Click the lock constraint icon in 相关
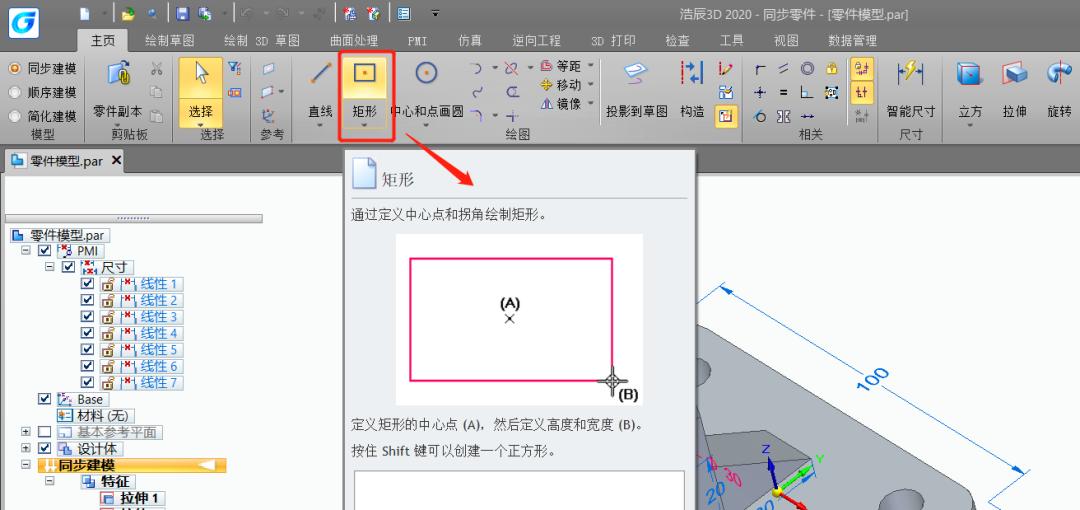The image size is (1080, 510). click(x=831, y=69)
